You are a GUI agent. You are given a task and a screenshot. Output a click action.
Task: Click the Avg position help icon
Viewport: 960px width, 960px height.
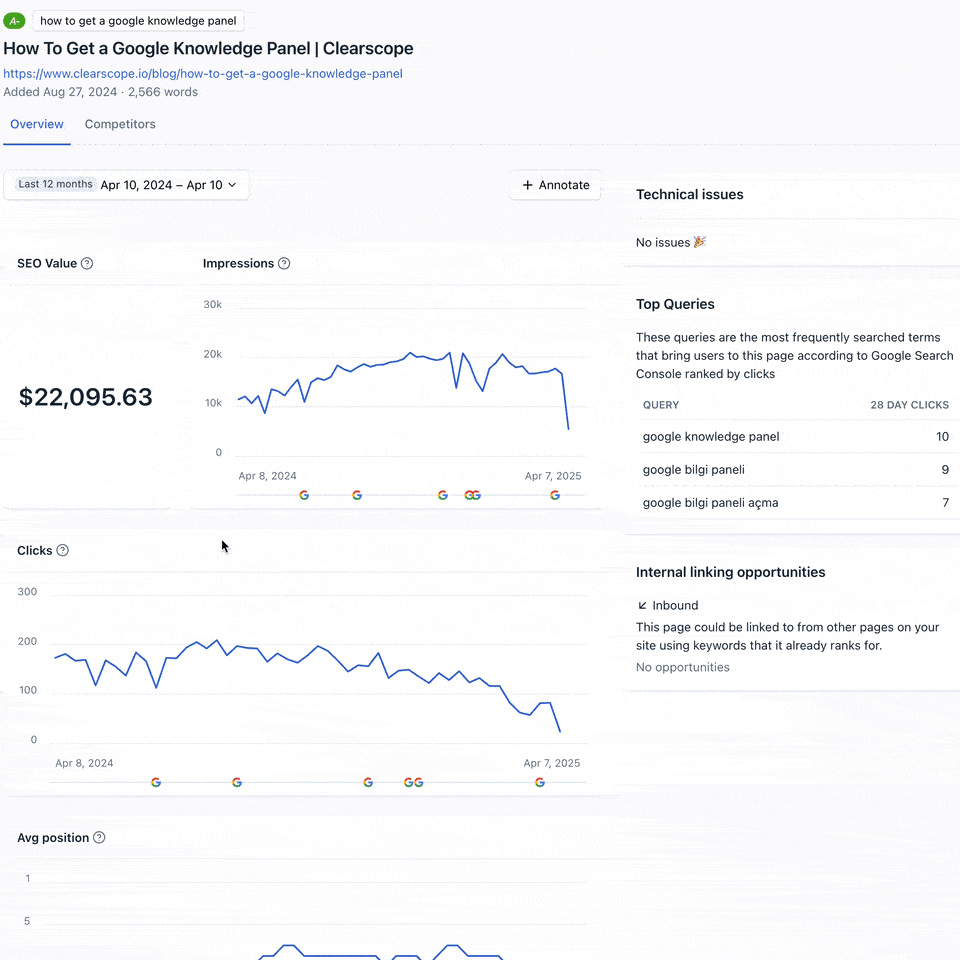pos(99,838)
